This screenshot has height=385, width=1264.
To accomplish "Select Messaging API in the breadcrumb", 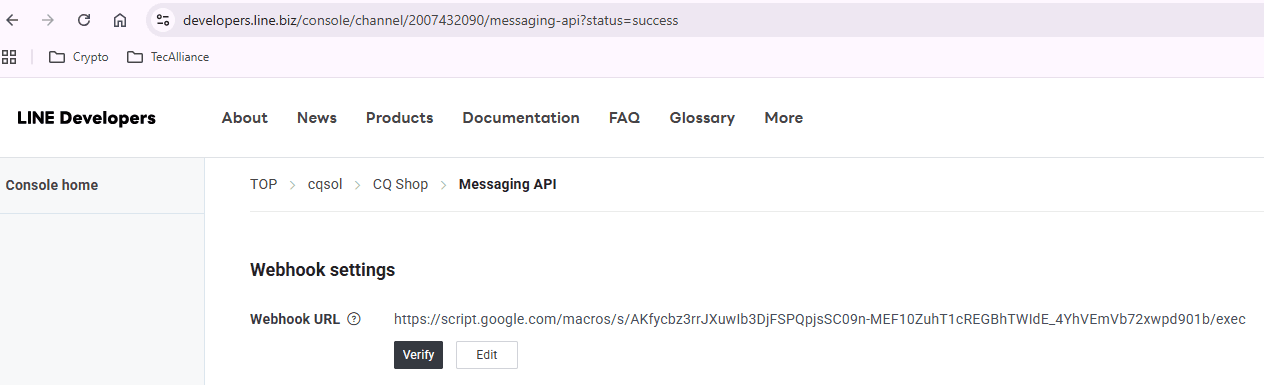I will point(508,184).
